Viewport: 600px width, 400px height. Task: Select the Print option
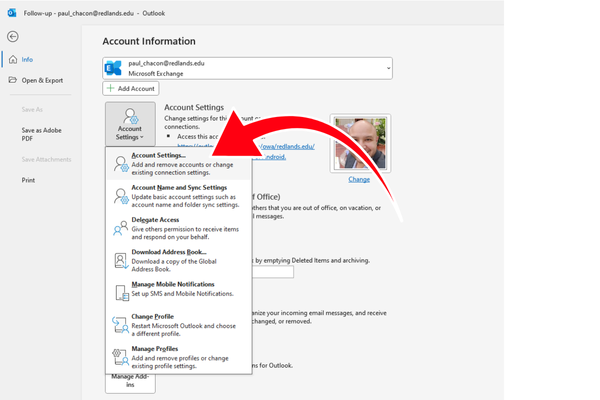(x=29, y=180)
